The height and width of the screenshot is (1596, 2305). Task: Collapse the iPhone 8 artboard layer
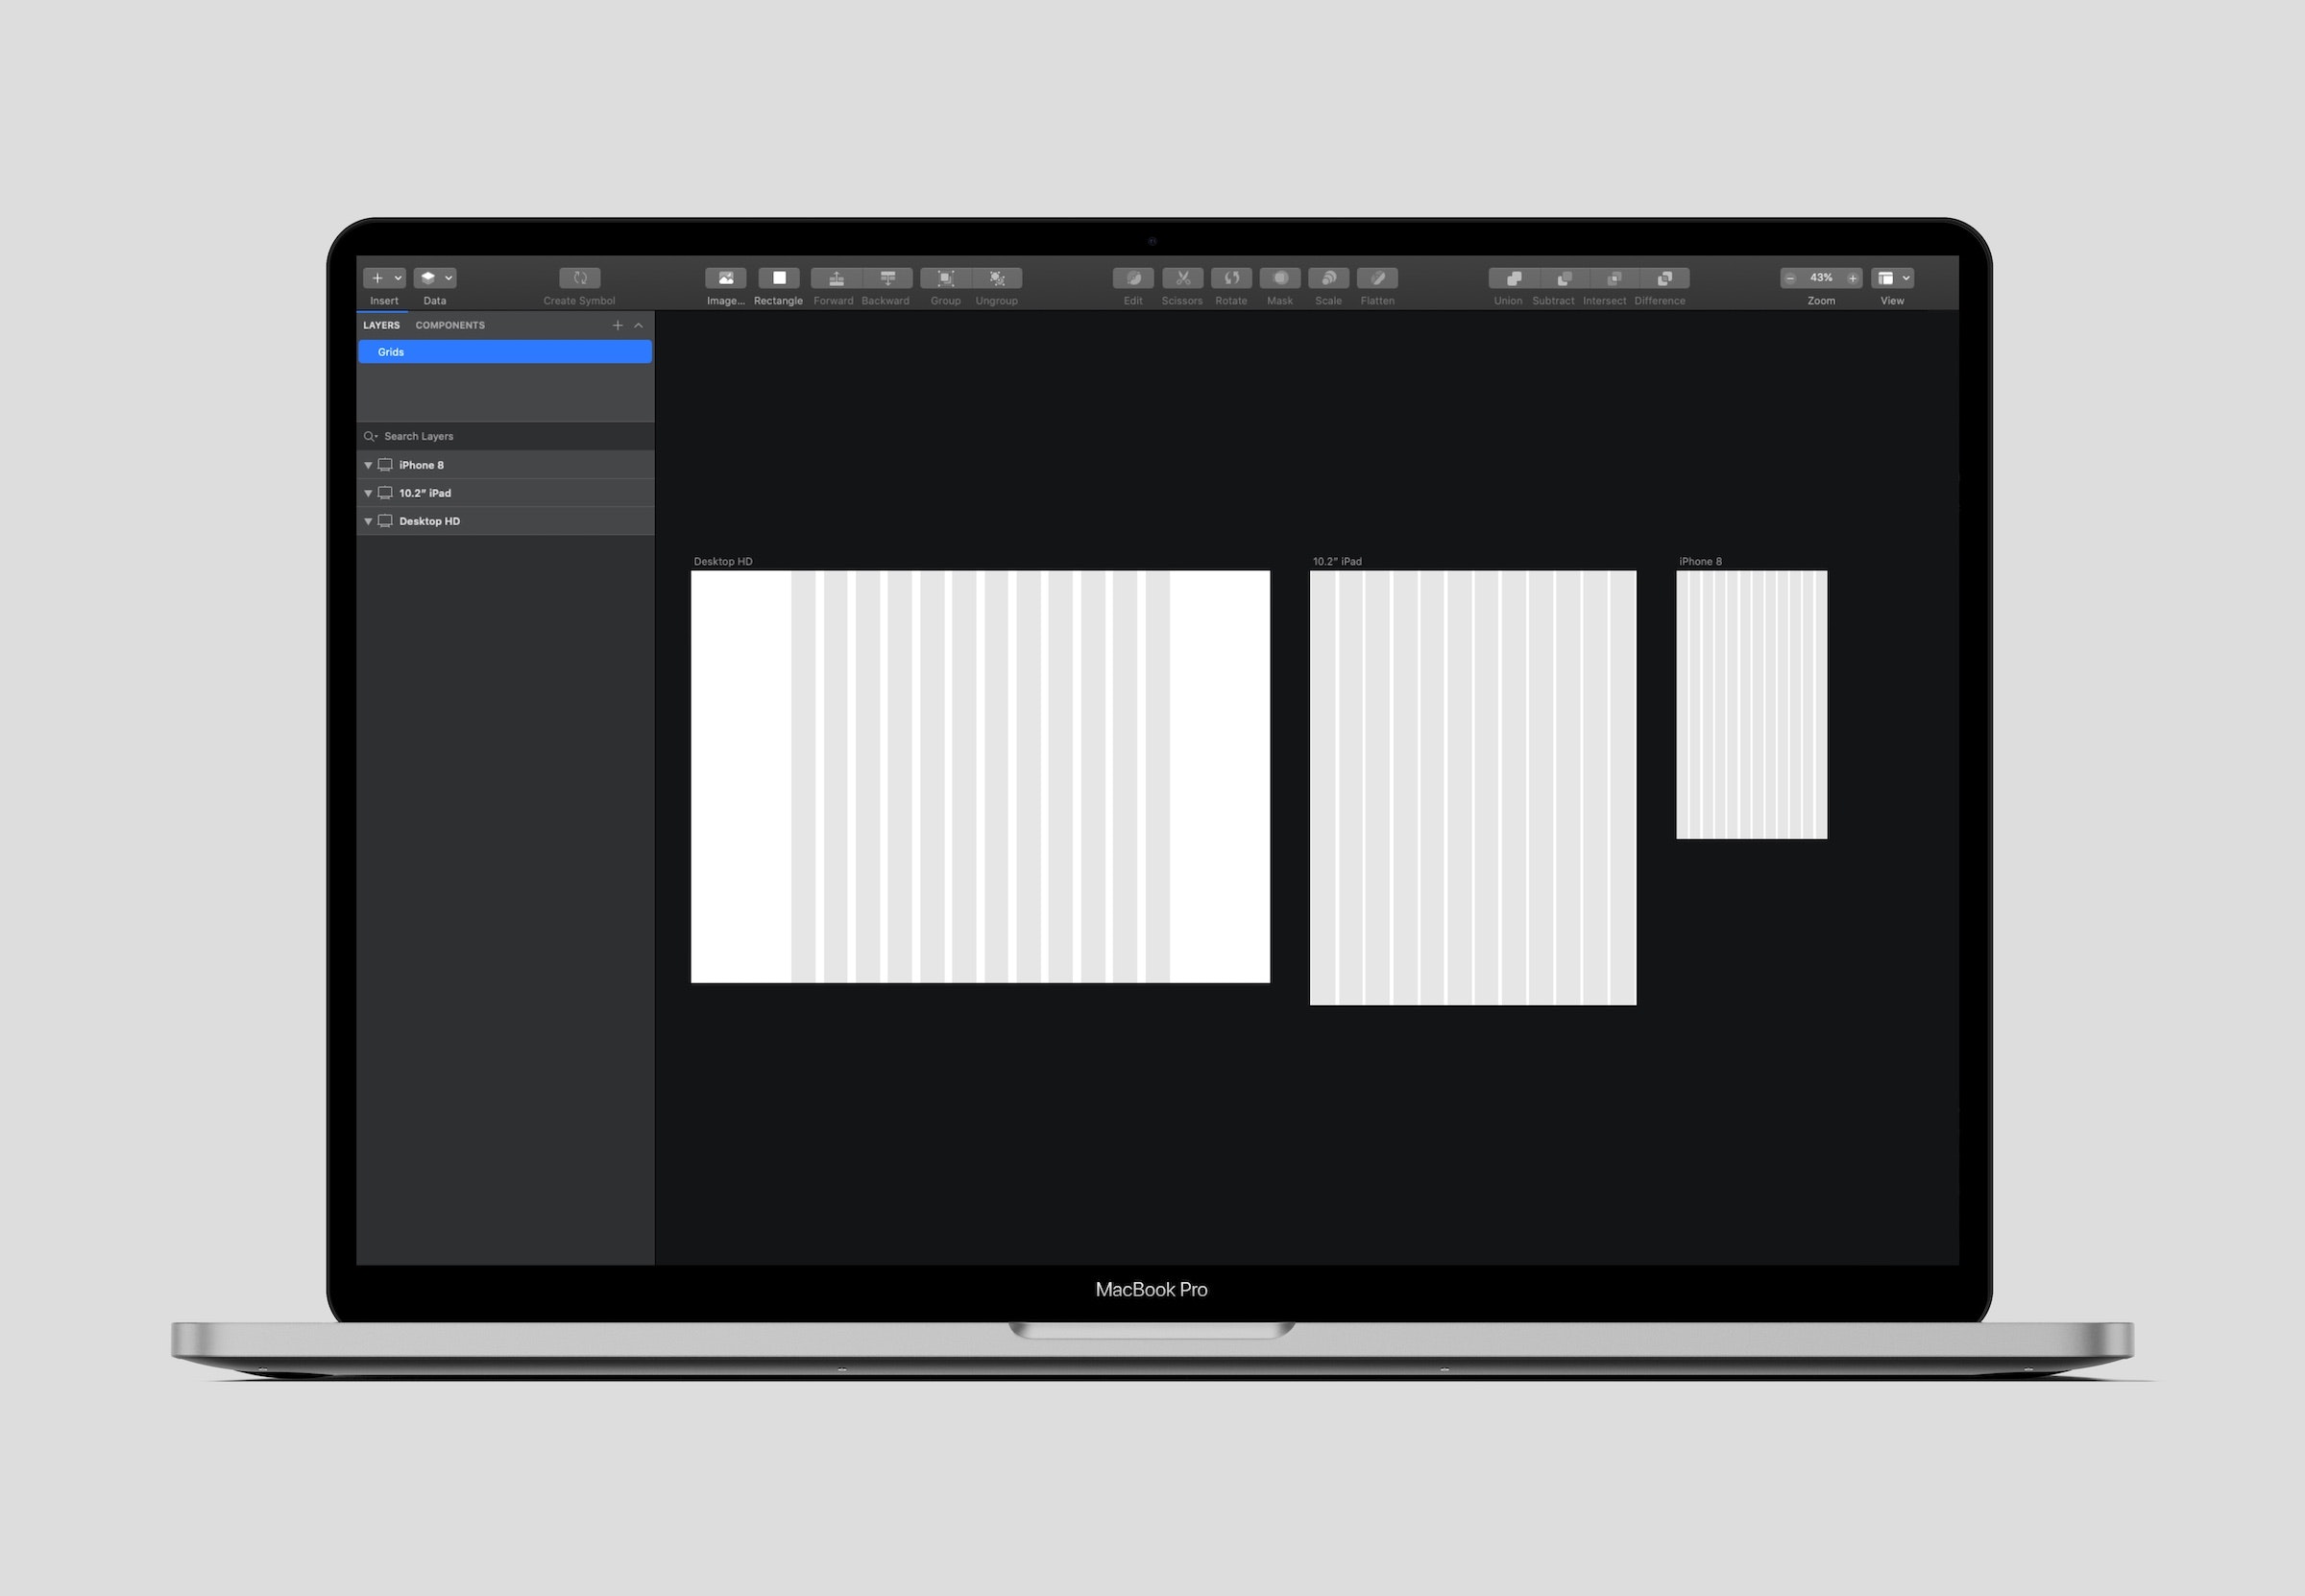368,465
